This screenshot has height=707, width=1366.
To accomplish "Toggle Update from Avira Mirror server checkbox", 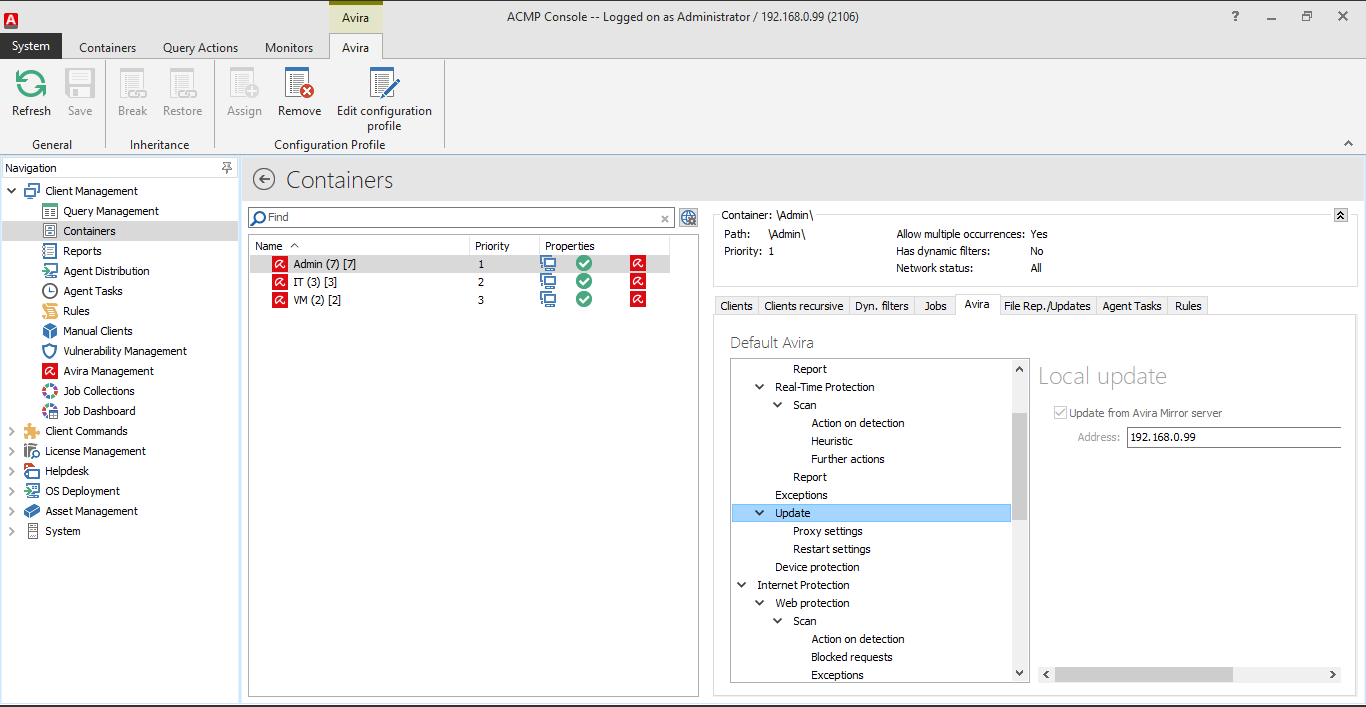I will (x=1061, y=413).
